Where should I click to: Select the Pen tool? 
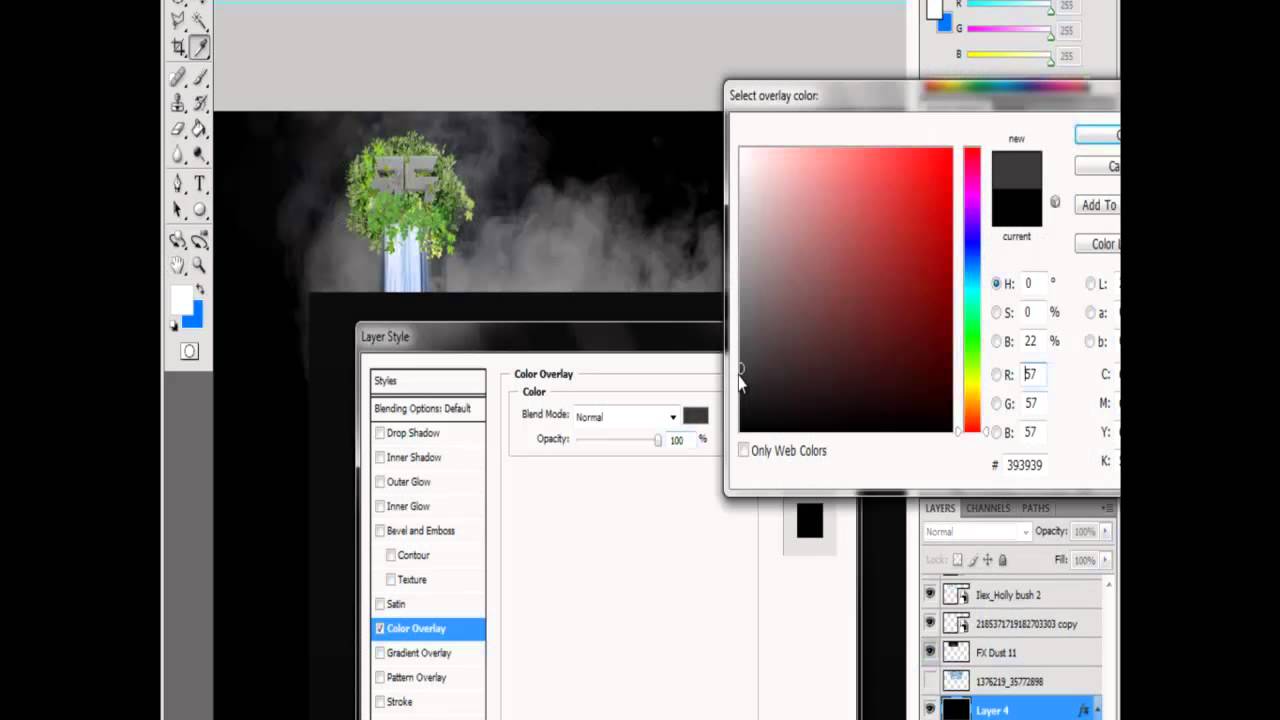point(178,184)
